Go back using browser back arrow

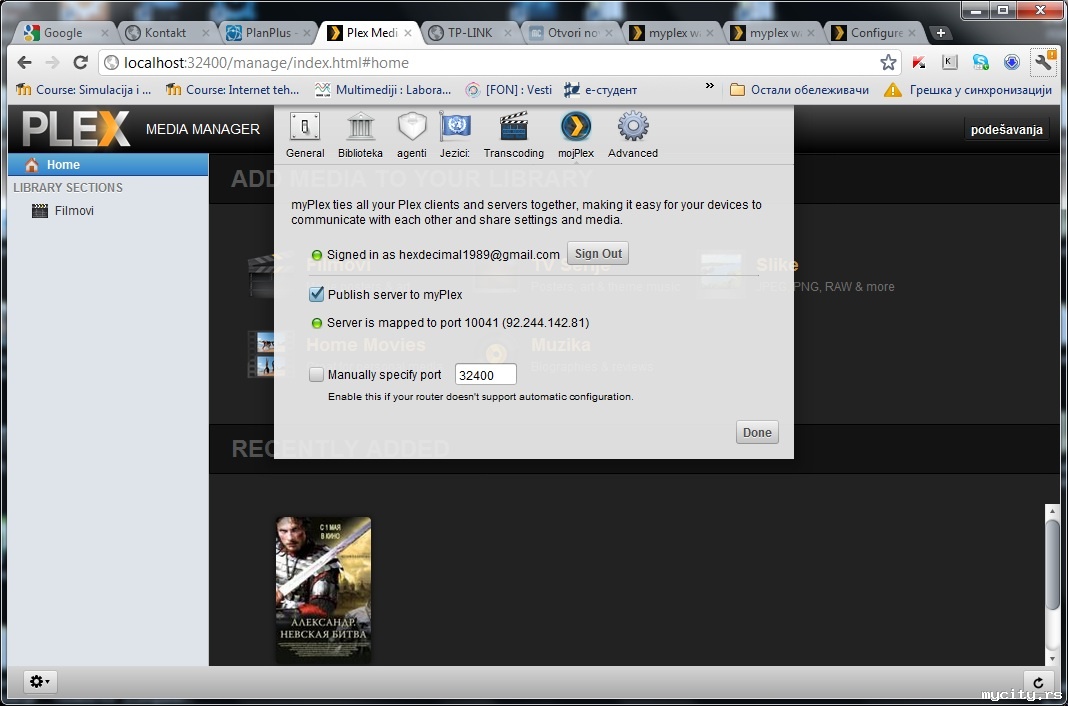[x=25, y=63]
